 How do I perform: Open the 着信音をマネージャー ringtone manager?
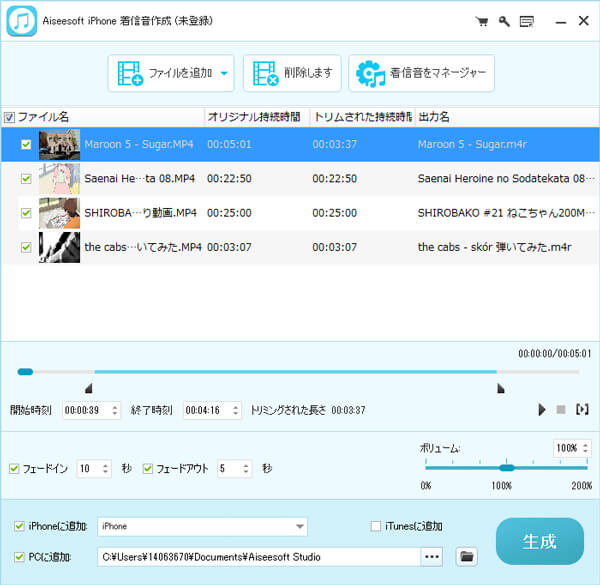click(x=421, y=73)
